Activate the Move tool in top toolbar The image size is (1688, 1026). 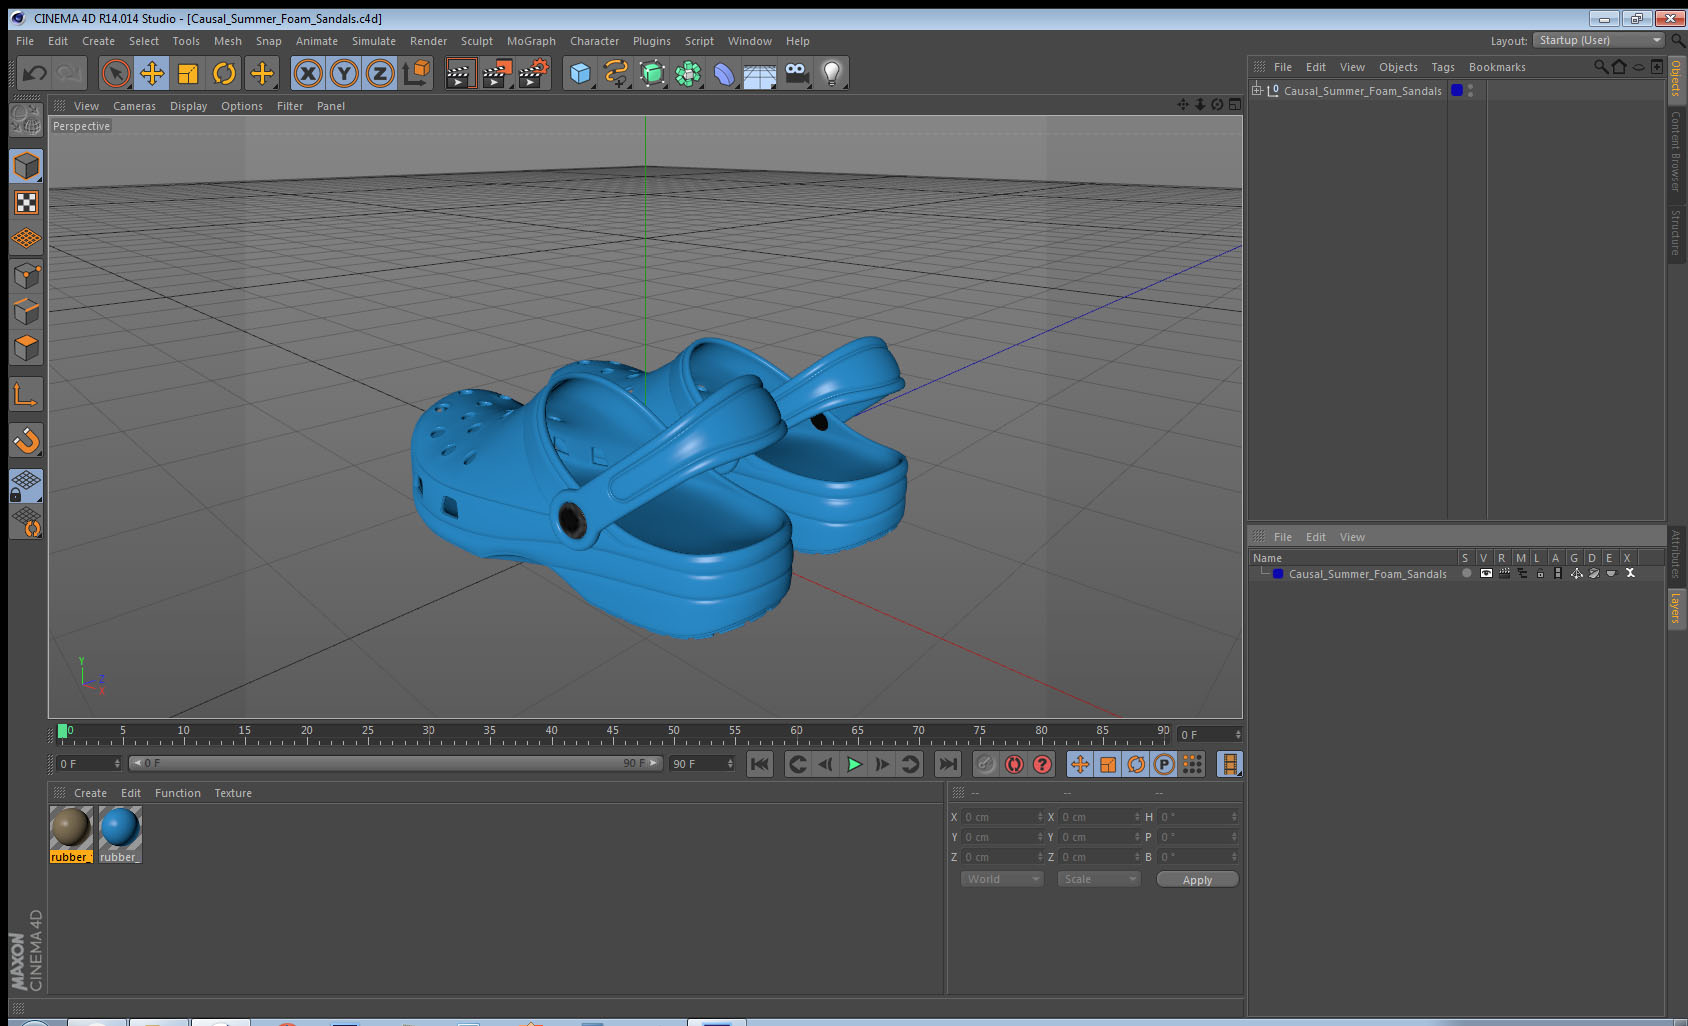[x=152, y=73]
